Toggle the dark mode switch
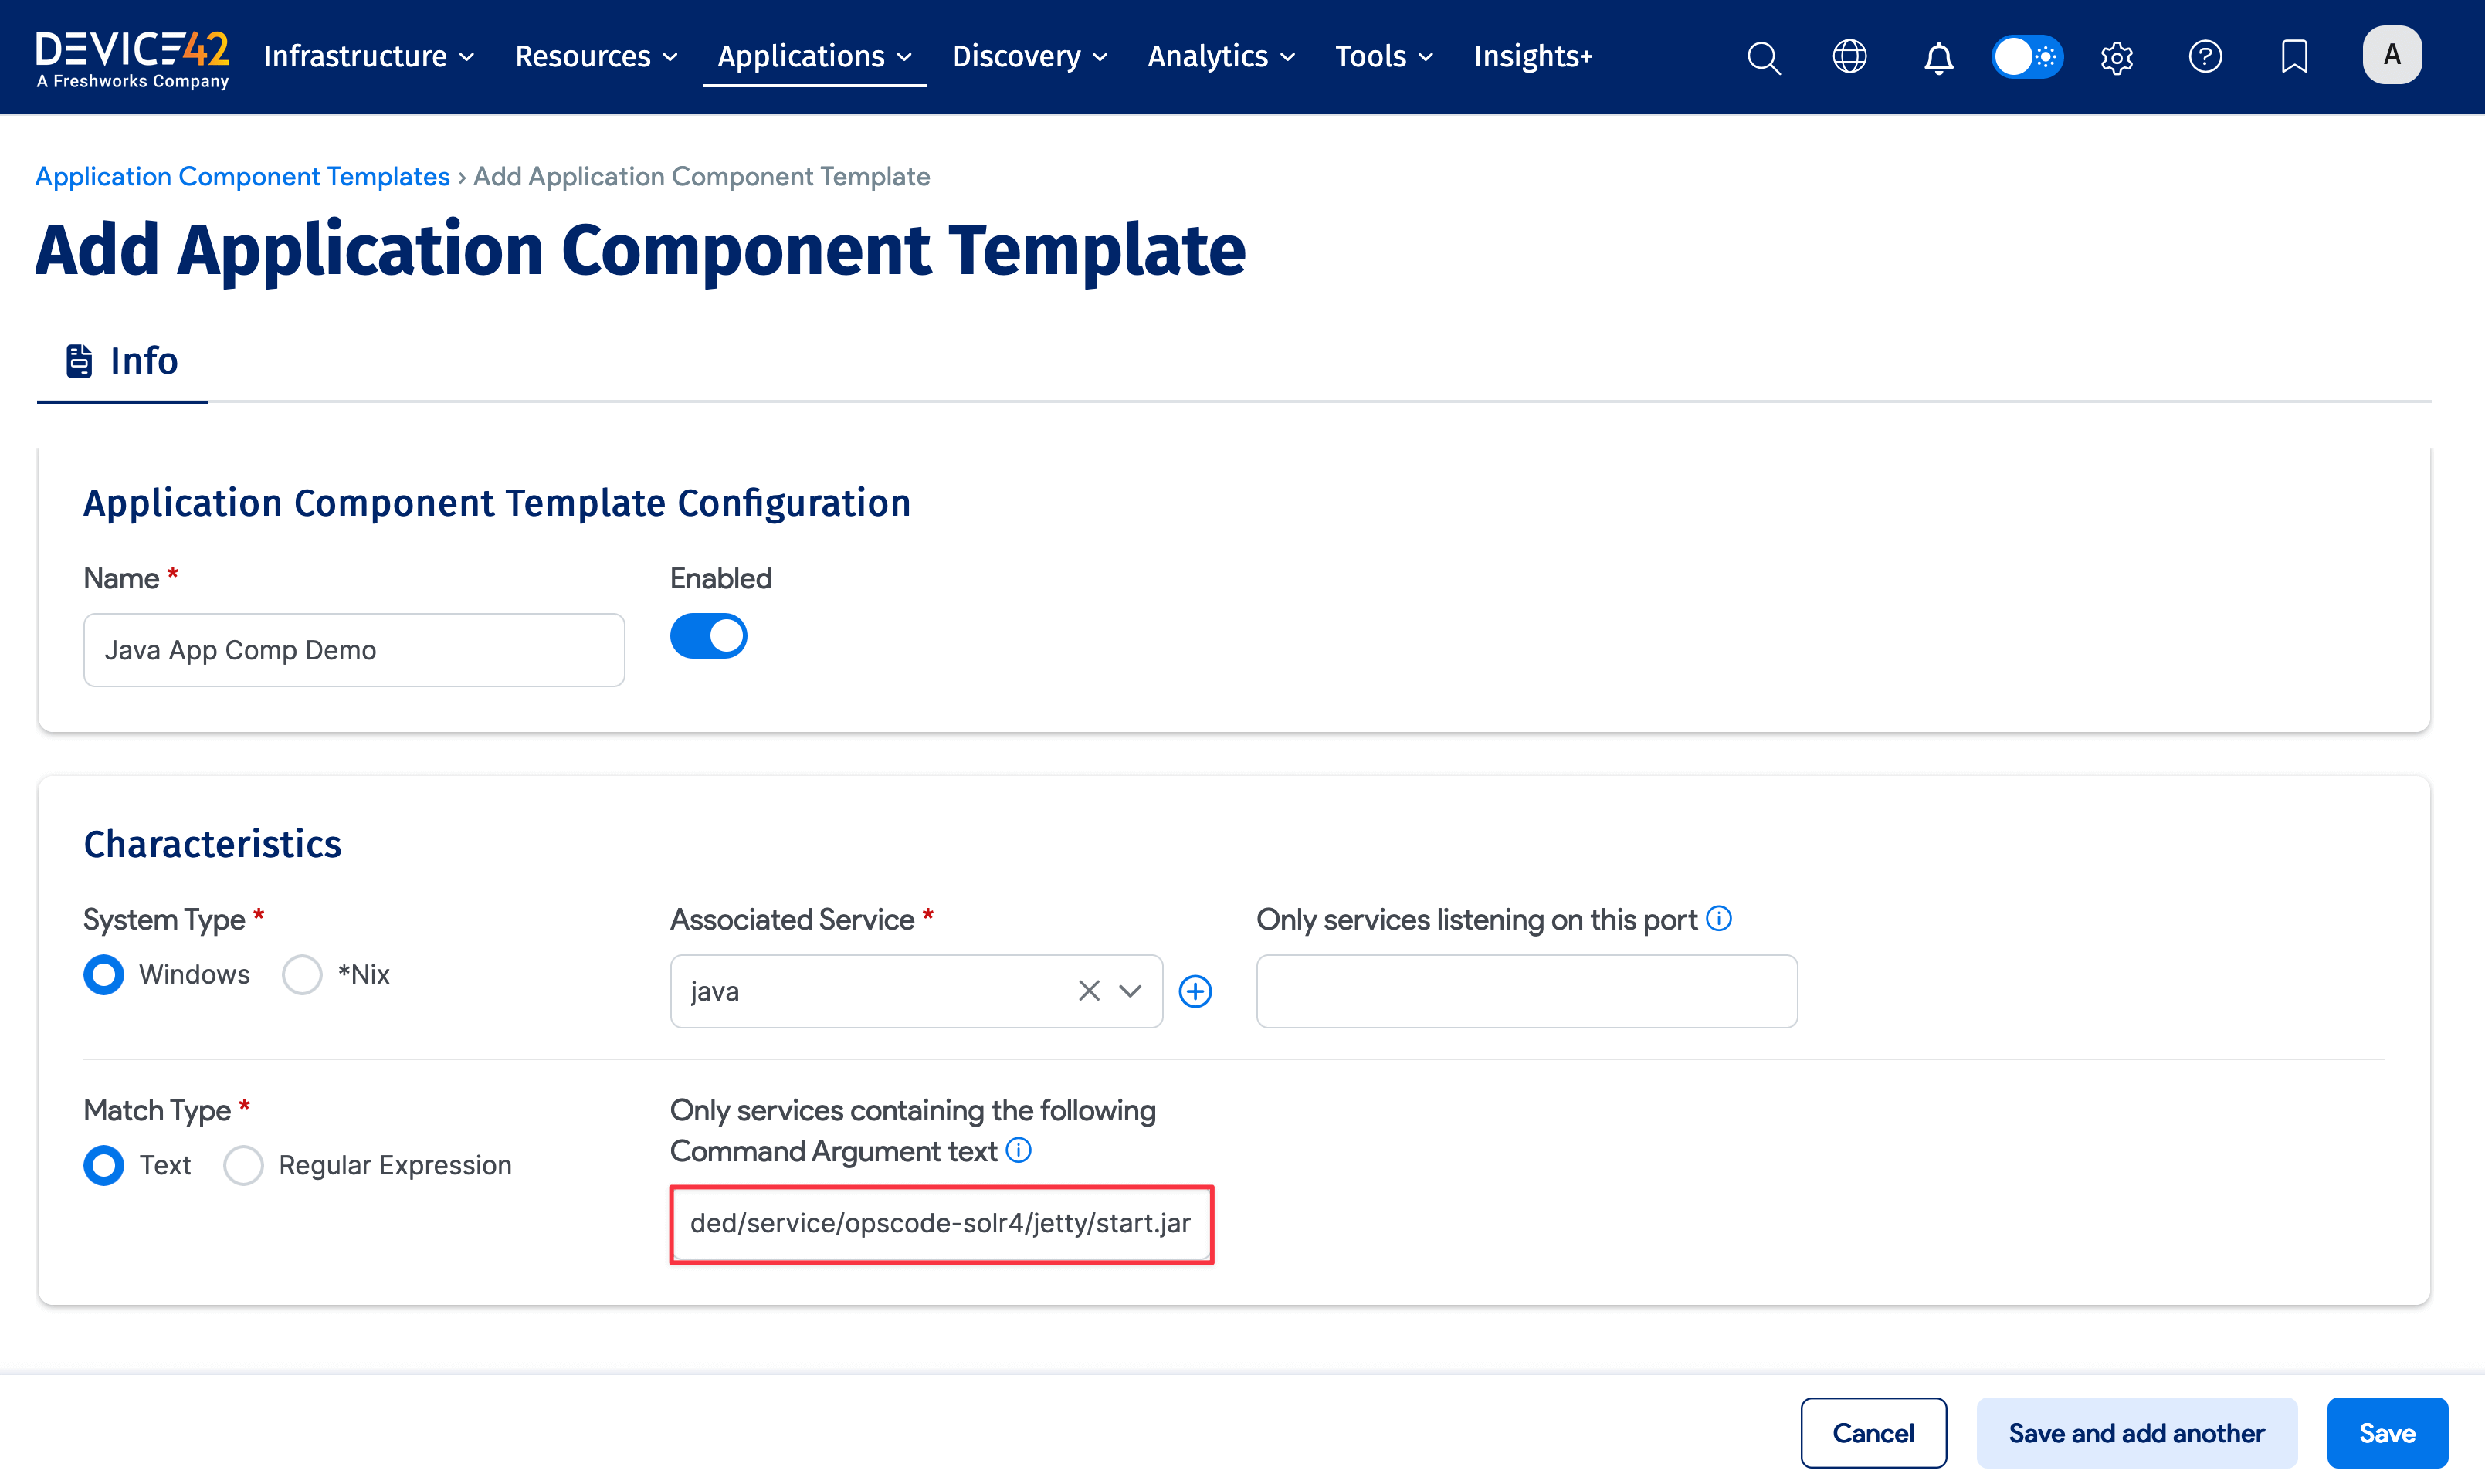Viewport: 2485px width, 1484px height. 2027,57
